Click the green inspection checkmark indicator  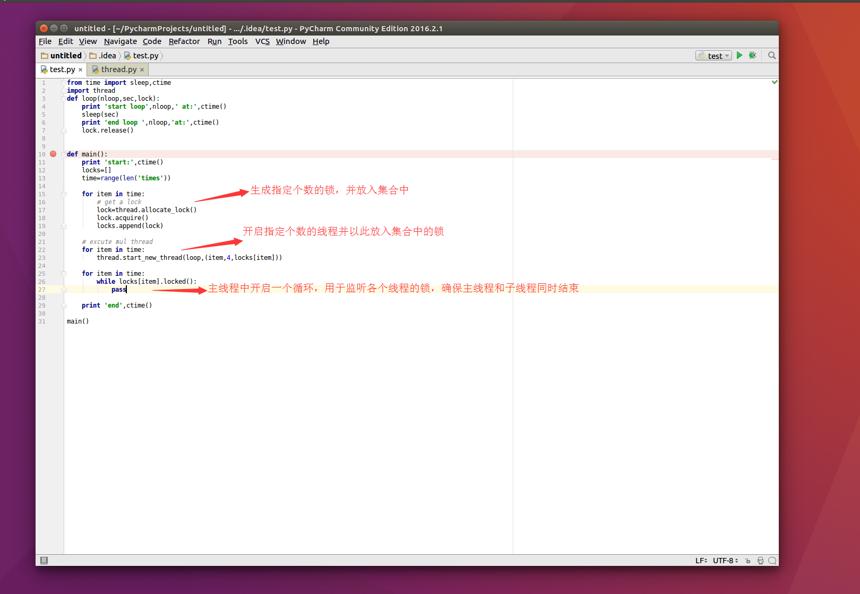[774, 82]
